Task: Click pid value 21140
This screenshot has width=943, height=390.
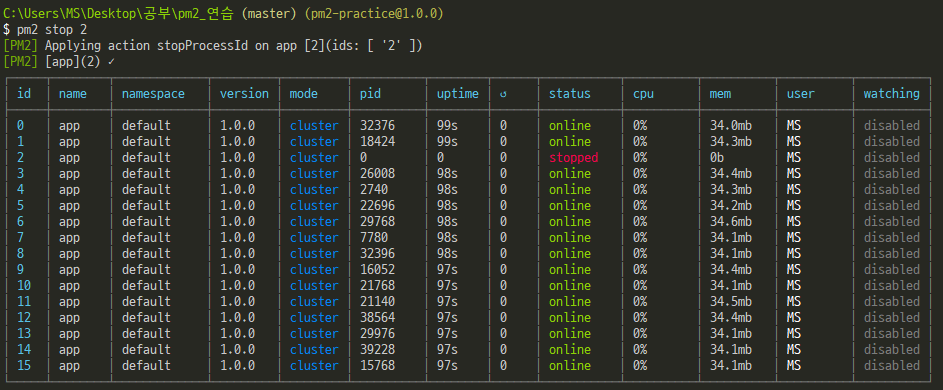Action: (378, 302)
